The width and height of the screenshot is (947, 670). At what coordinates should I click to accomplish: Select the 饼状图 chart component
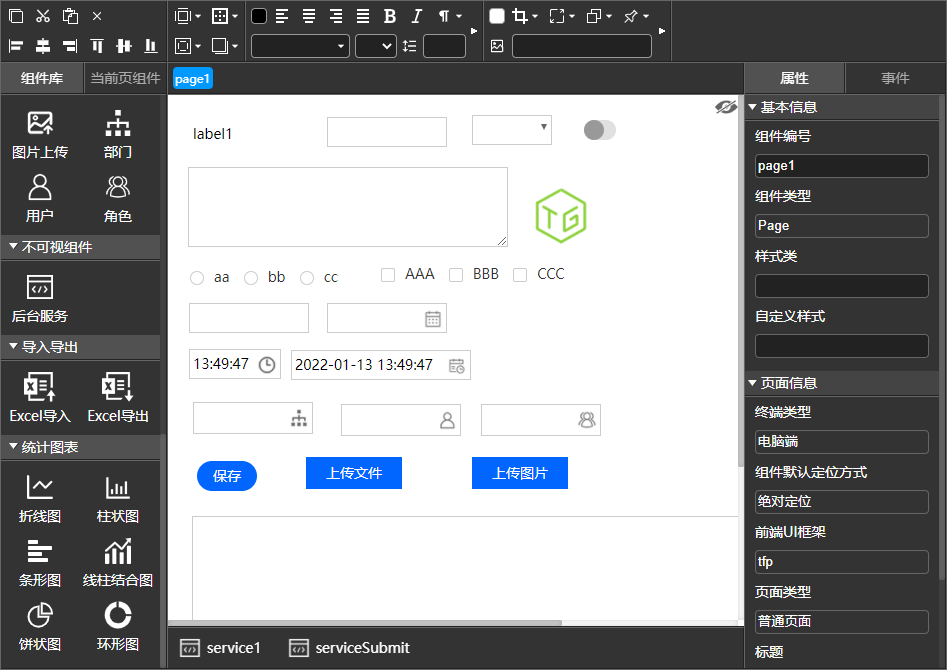click(40, 627)
